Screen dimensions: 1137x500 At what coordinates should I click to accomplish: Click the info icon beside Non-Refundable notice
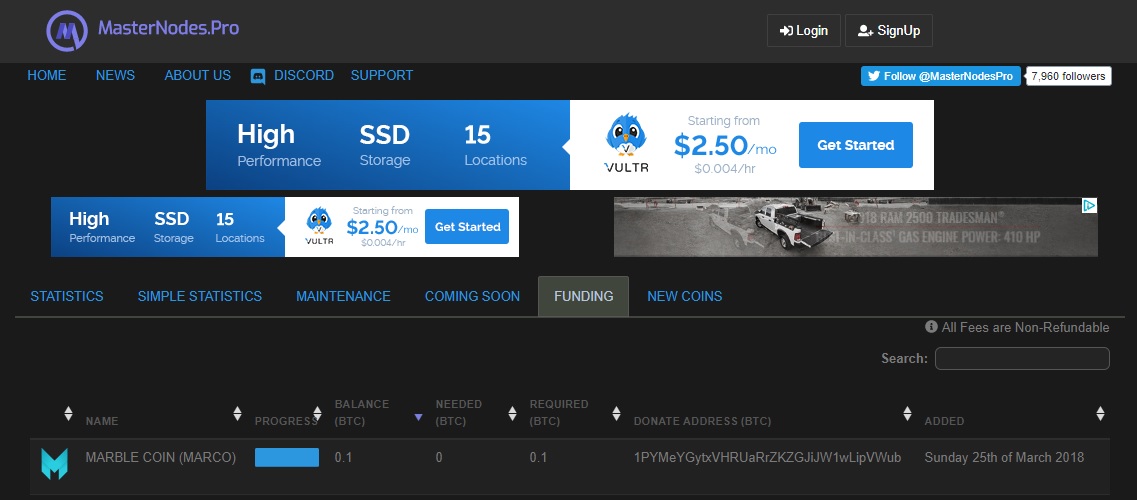(932, 327)
